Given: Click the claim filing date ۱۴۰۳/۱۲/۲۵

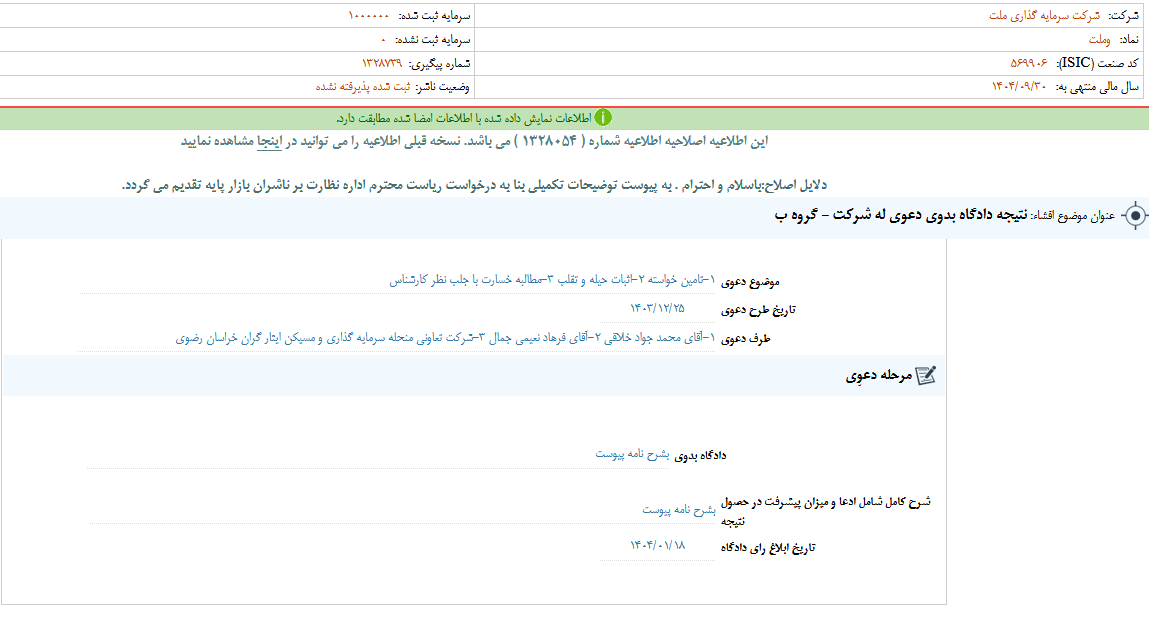Looking at the screenshot, I should (657, 309).
